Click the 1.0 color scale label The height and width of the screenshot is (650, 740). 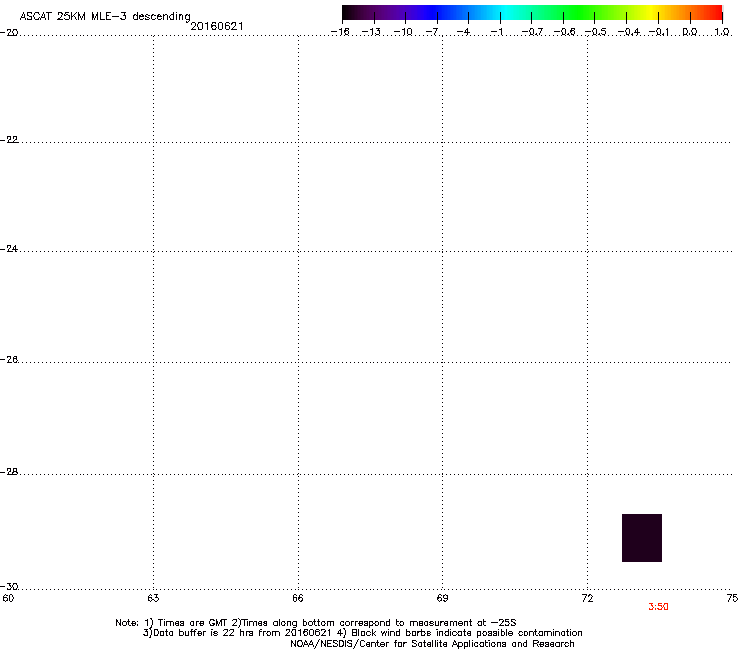(x=722, y=32)
